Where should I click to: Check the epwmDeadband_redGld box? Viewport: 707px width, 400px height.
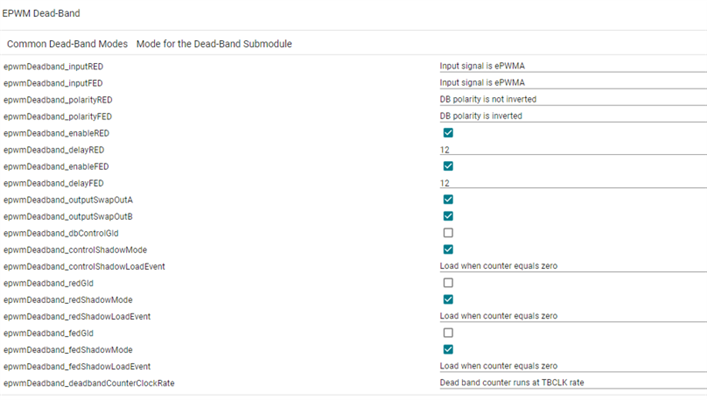coord(448,283)
